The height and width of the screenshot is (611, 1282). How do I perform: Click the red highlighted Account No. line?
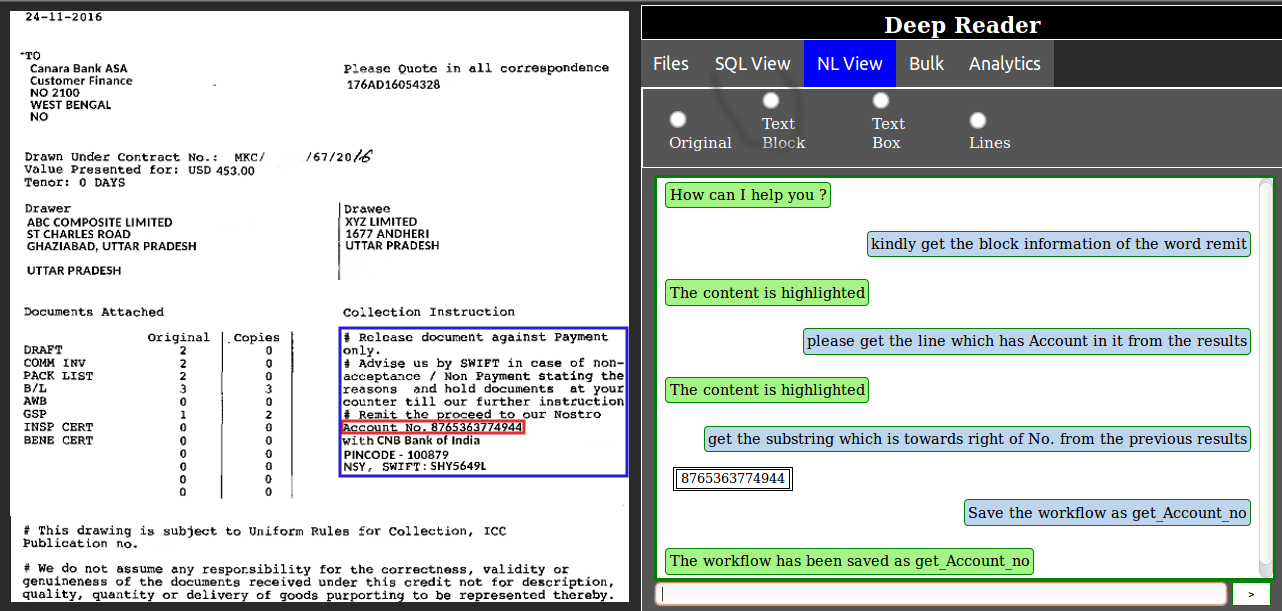pyautogui.click(x=432, y=427)
